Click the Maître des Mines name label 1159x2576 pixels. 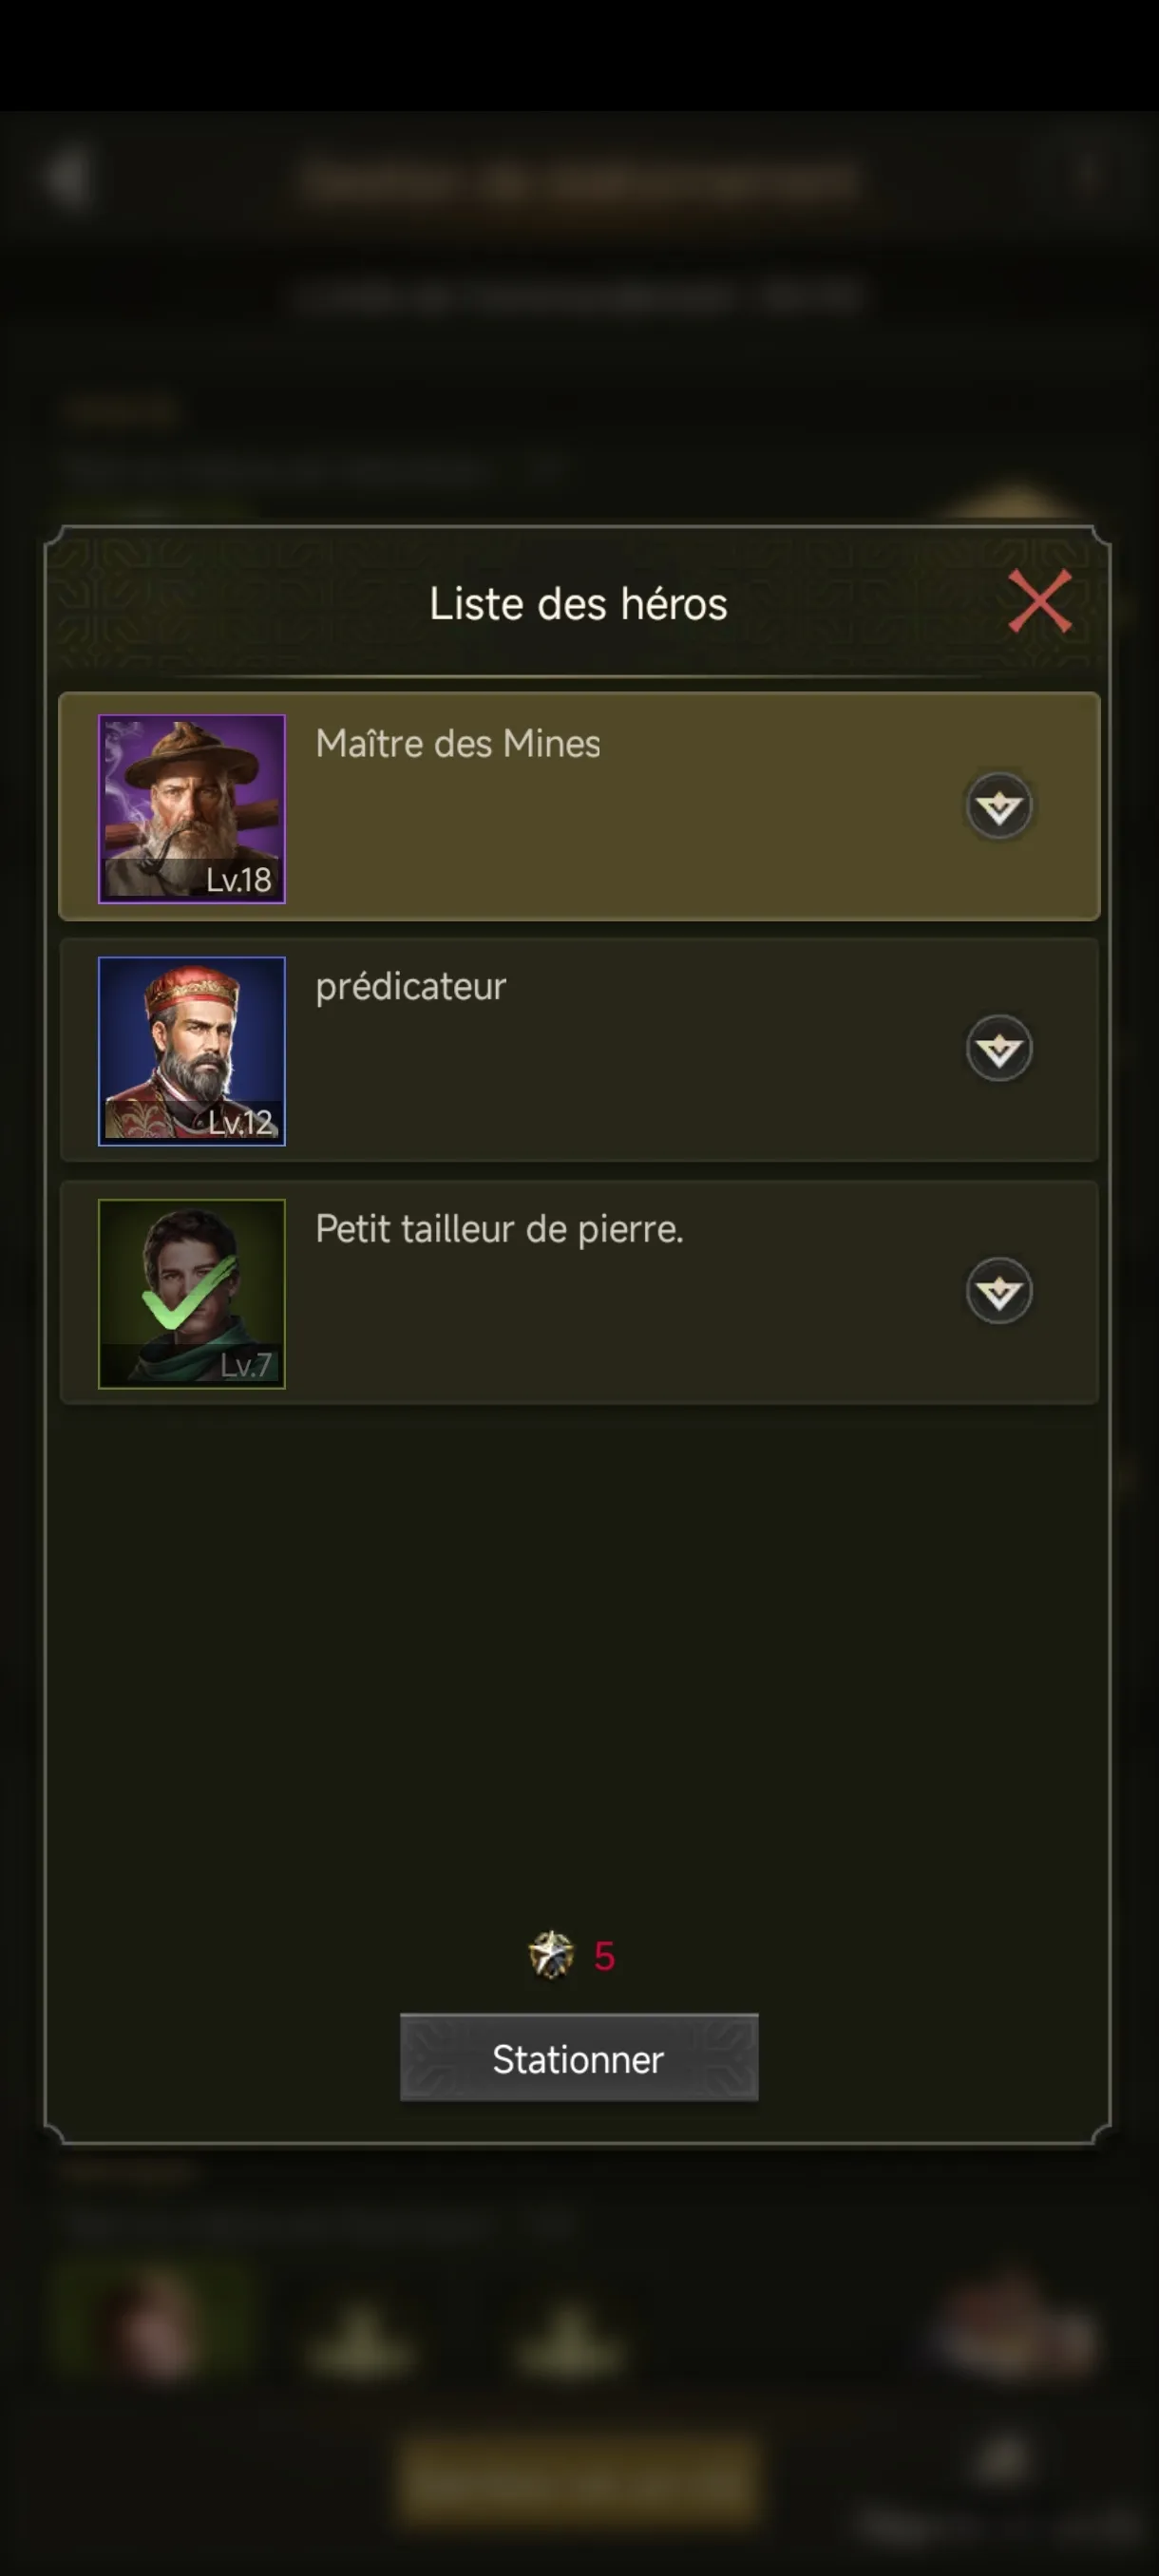click(x=458, y=744)
